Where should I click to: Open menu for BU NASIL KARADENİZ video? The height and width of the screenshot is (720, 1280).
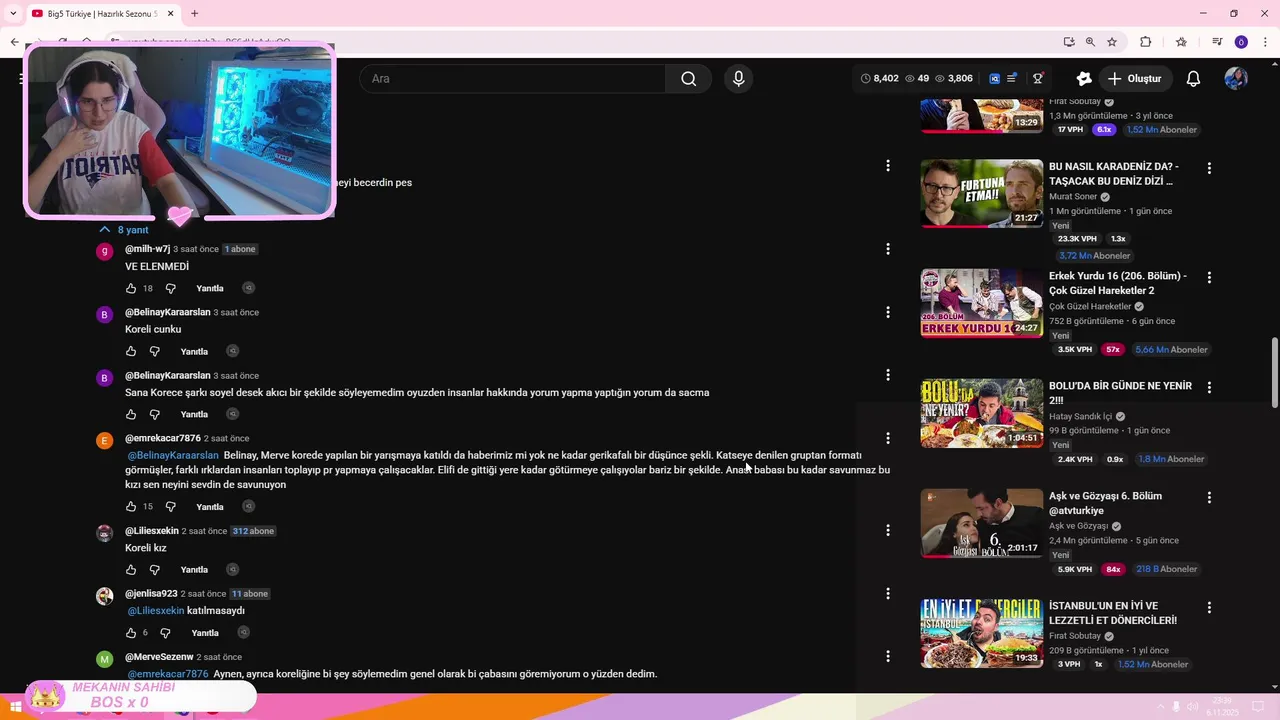pyautogui.click(x=1209, y=168)
